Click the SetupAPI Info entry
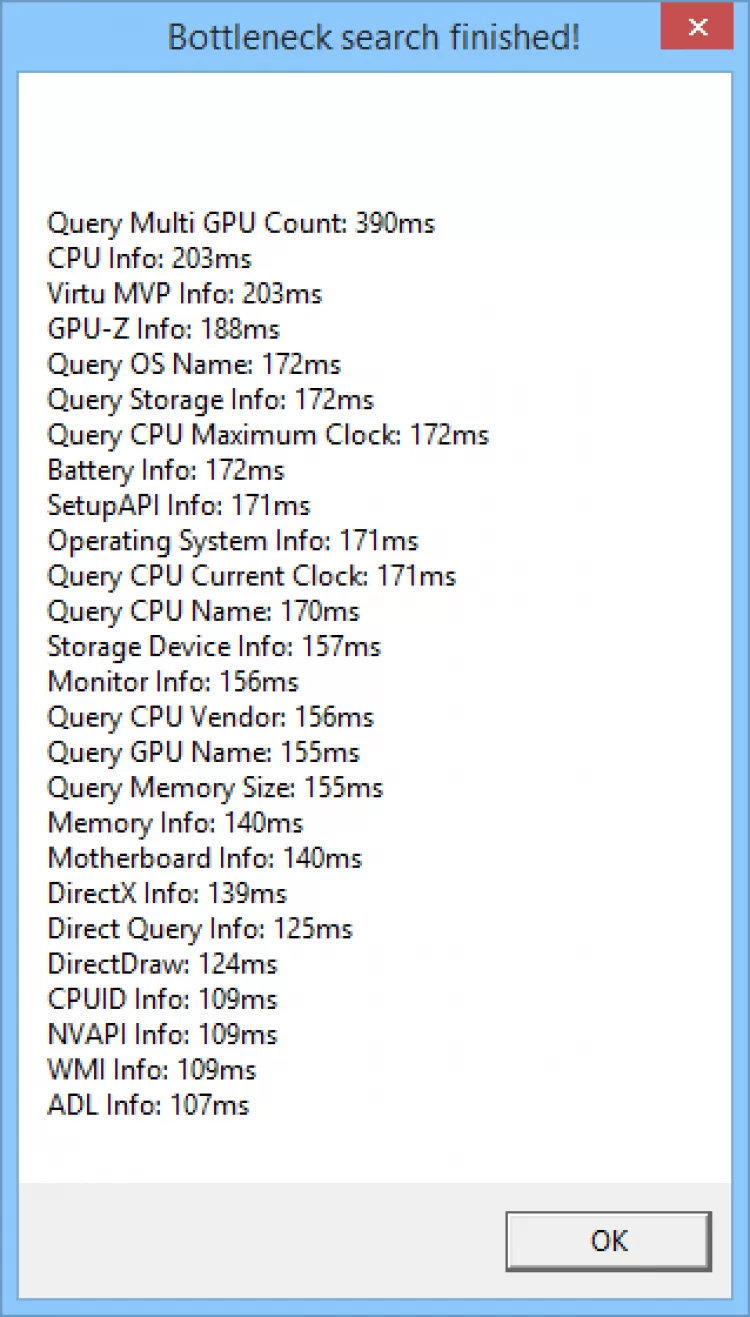Screen dimensions: 750x1317 pos(179,506)
